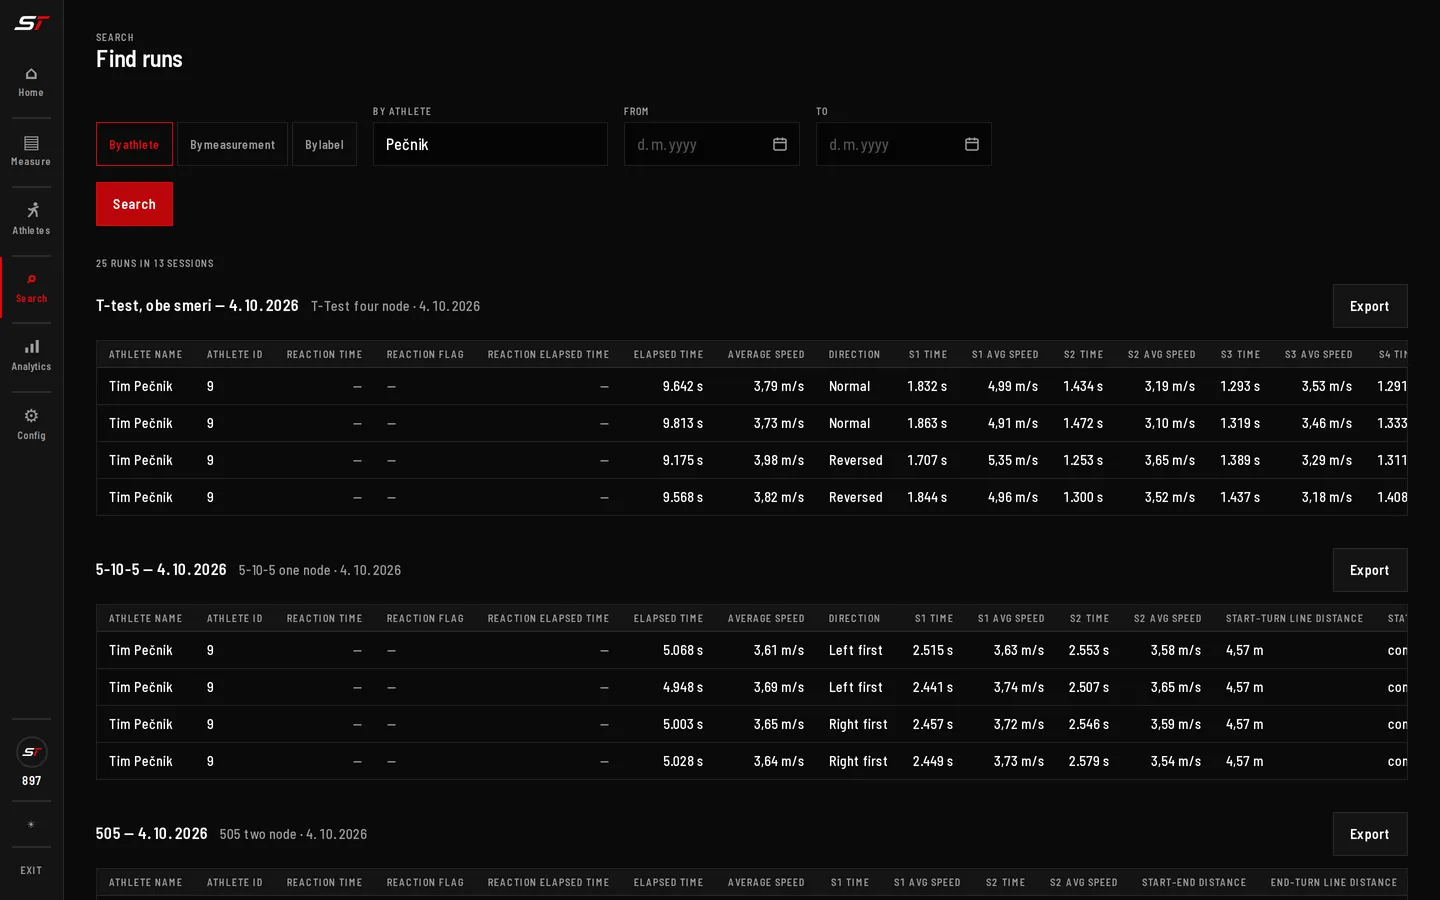The image size is (1440, 900).
Task: Open the From date calendar picker
Action: pos(780,144)
